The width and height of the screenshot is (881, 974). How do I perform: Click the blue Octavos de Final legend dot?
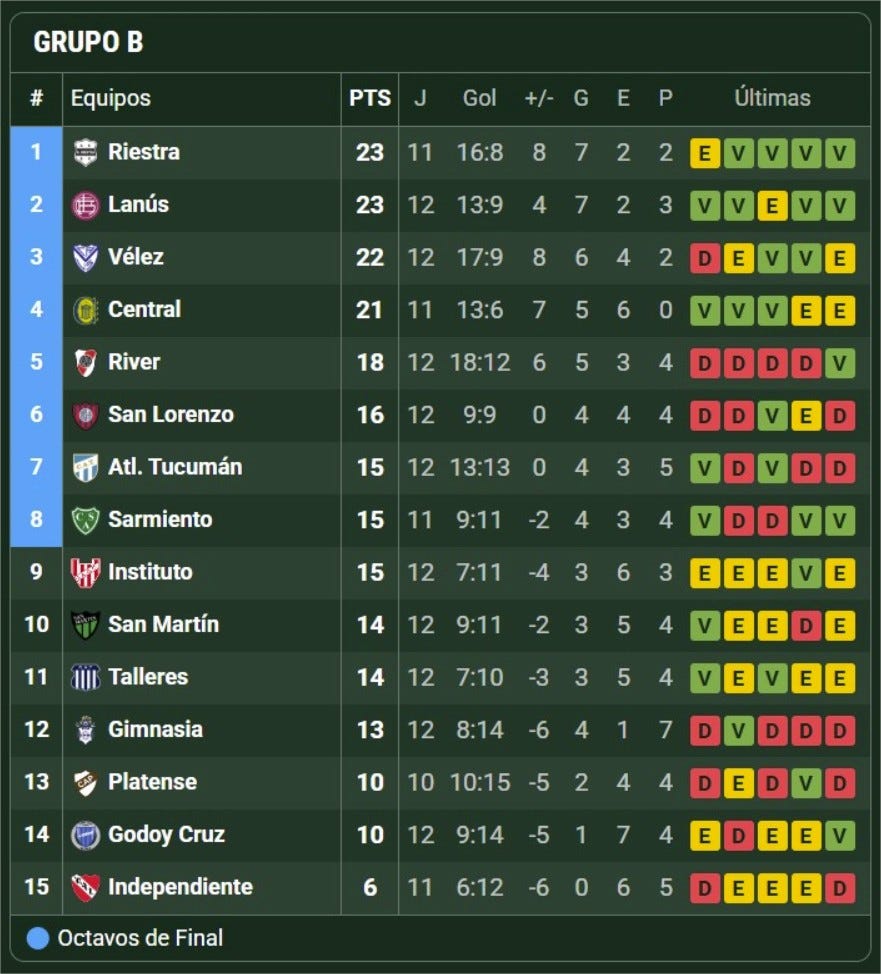point(38,938)
